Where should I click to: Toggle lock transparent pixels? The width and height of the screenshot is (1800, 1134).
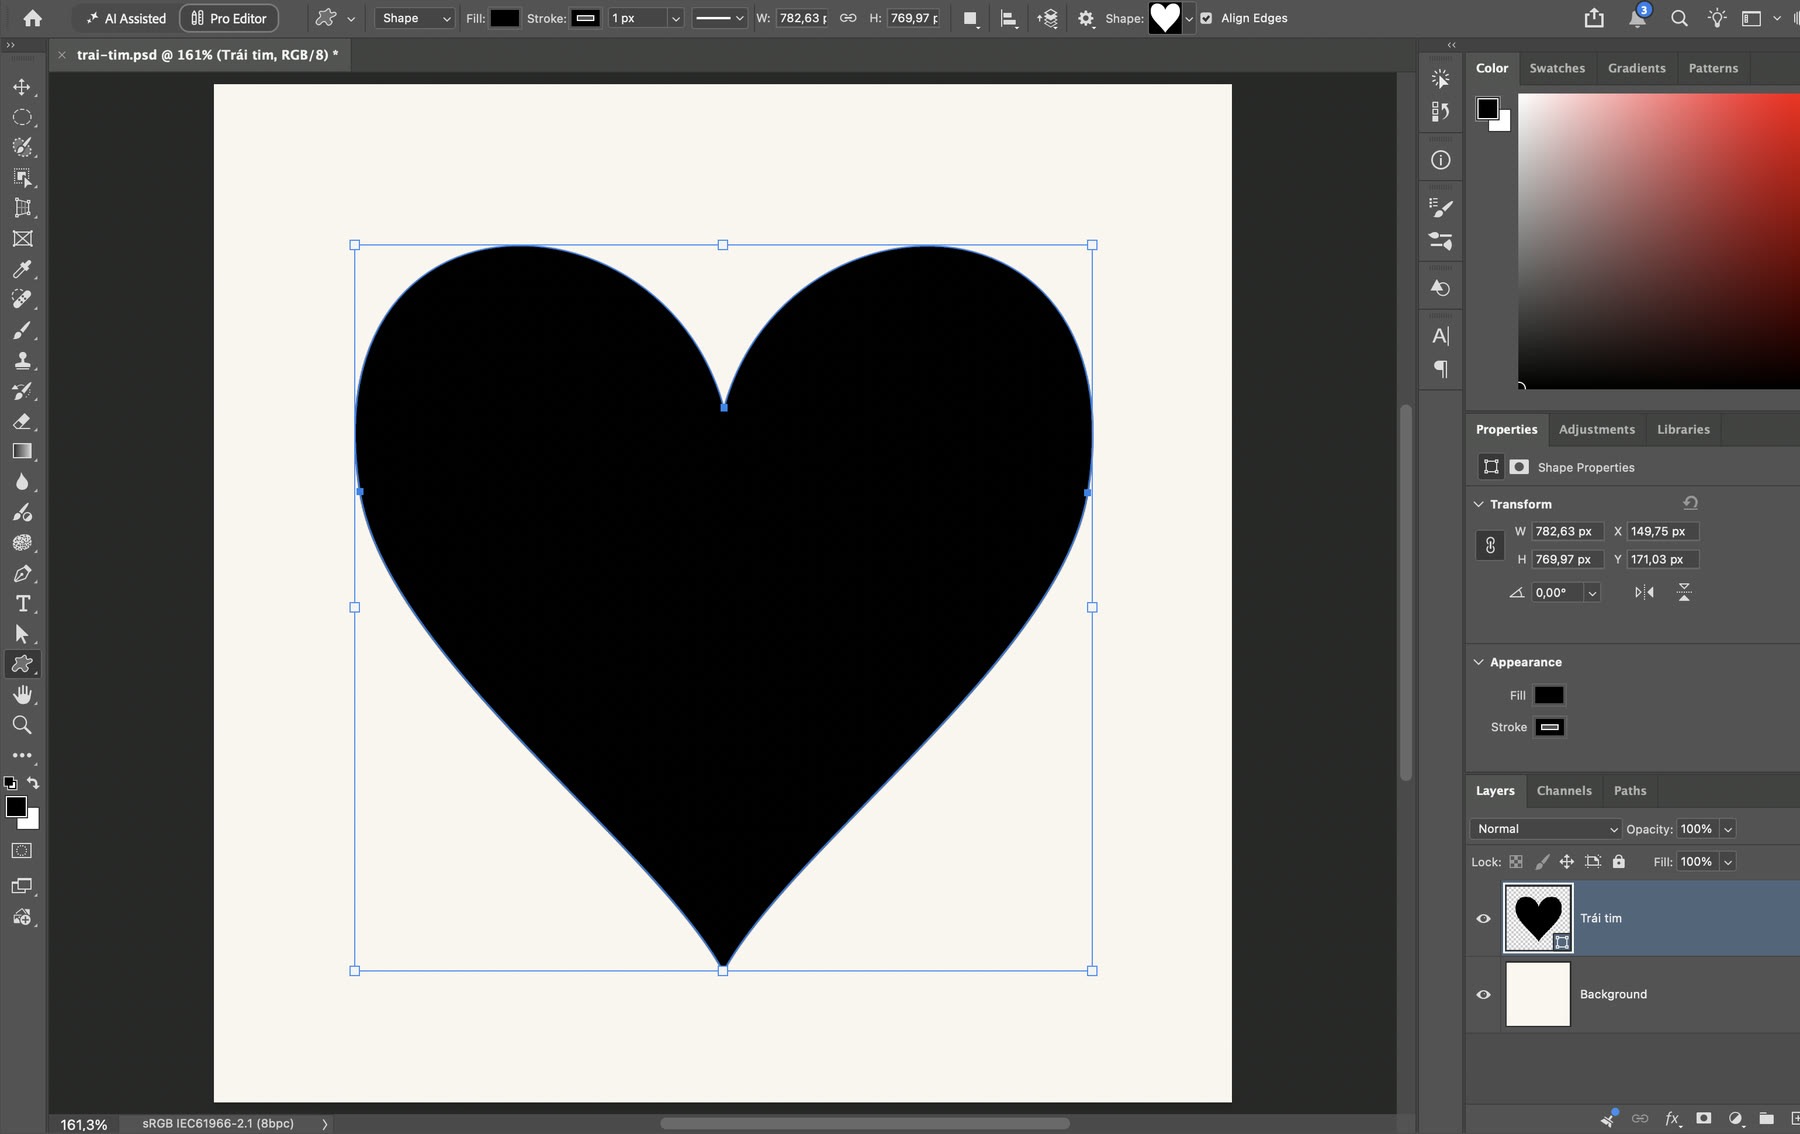point(1516,861)
